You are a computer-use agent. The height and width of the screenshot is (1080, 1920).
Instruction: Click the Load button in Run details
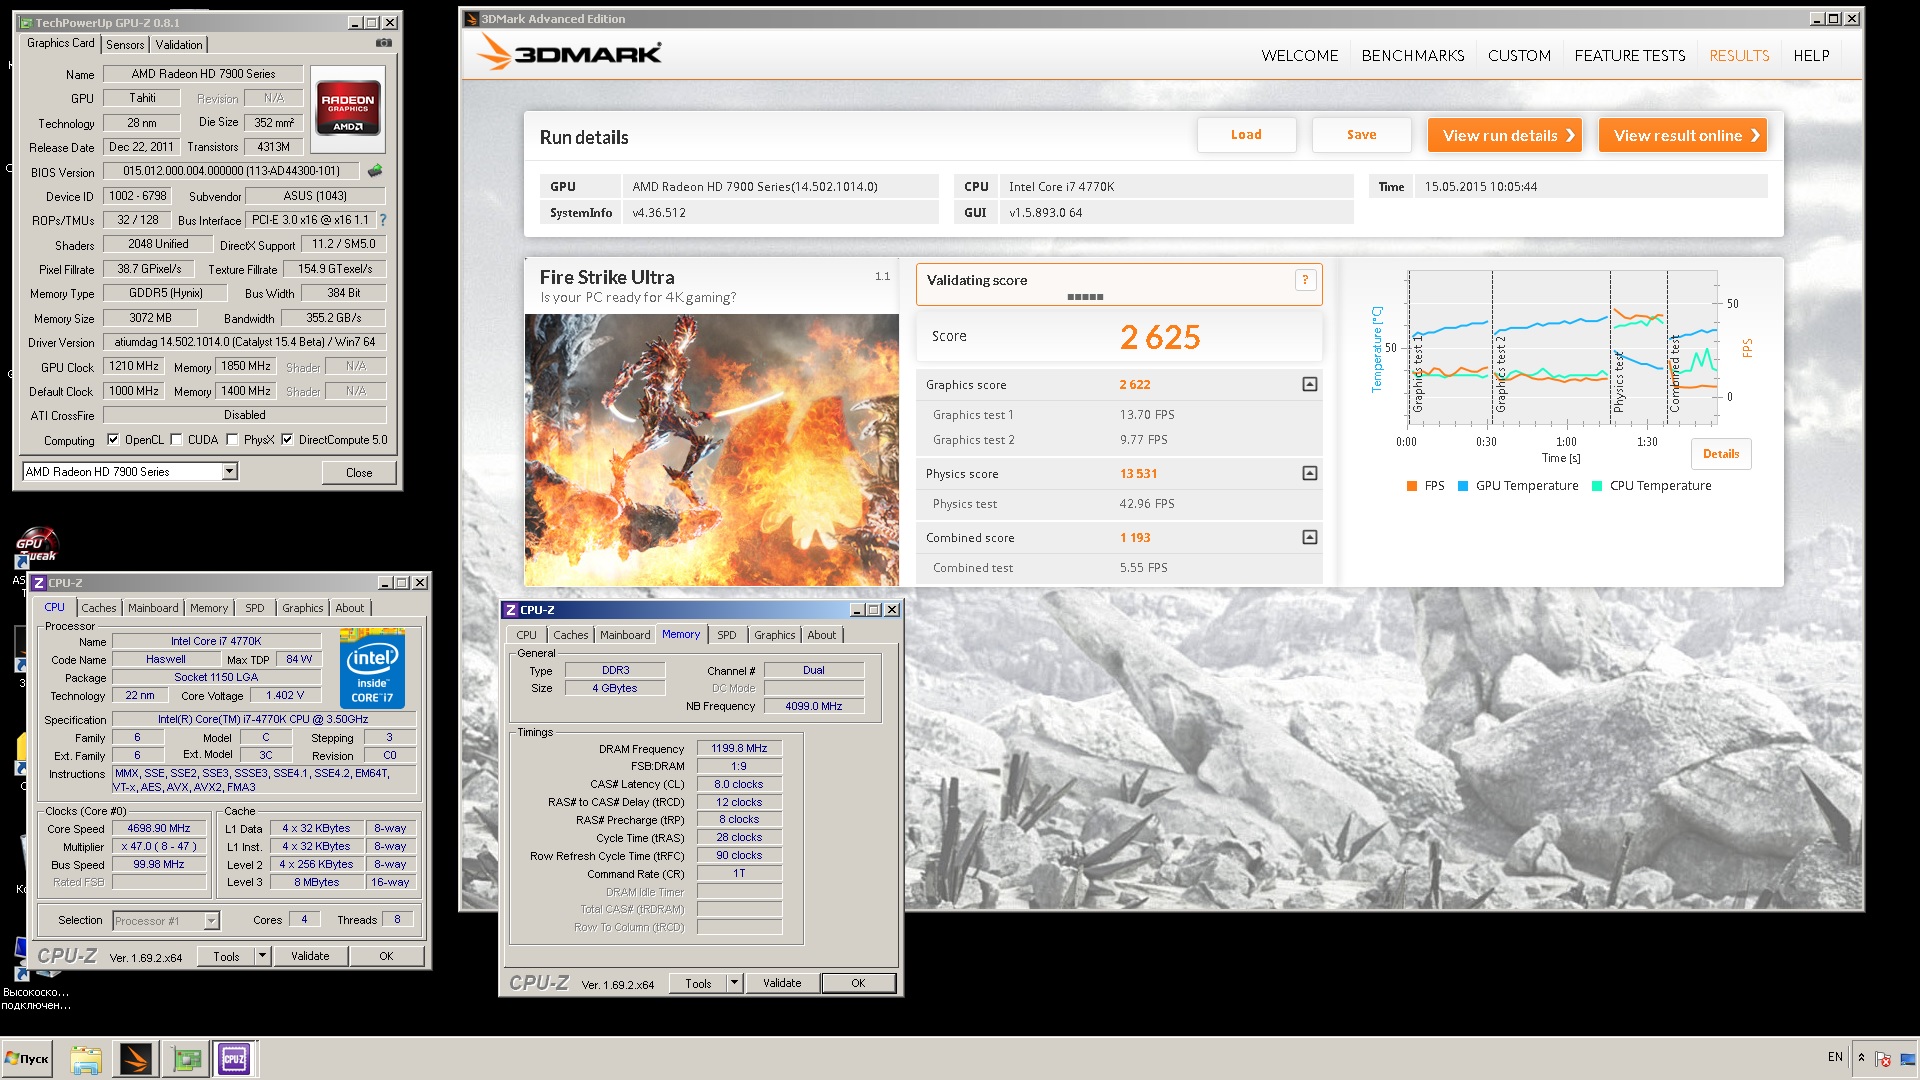[x=1246, y=135]
